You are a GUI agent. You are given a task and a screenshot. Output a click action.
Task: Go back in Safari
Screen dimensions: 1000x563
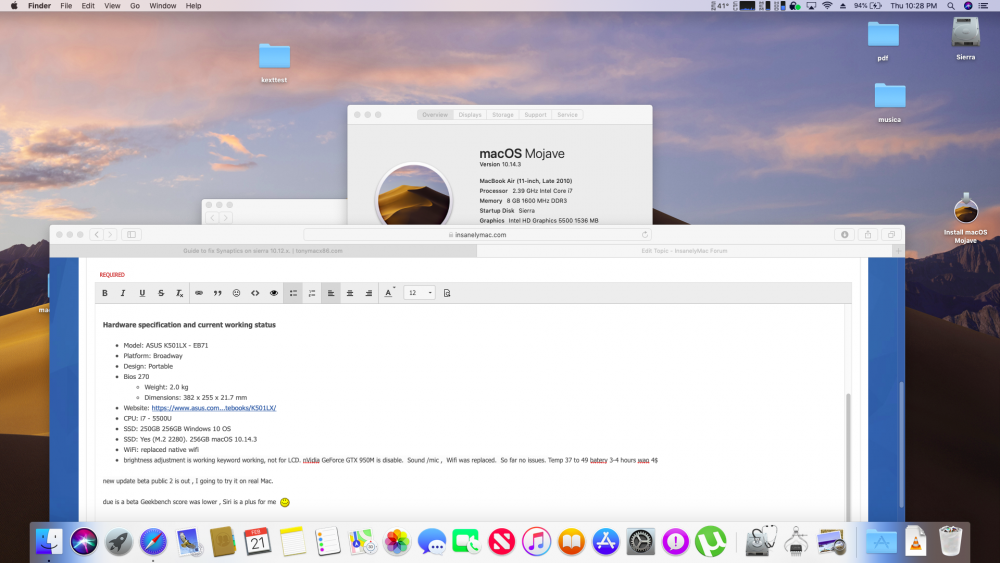[96, 235]
